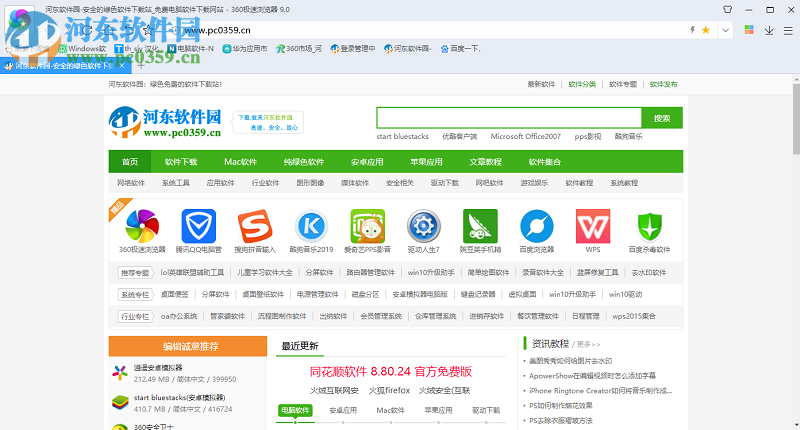This screenshot has height=430, width=800.
Task: Open the lol英雄联盟辅助工具 topic link
Action: (192, 272)
